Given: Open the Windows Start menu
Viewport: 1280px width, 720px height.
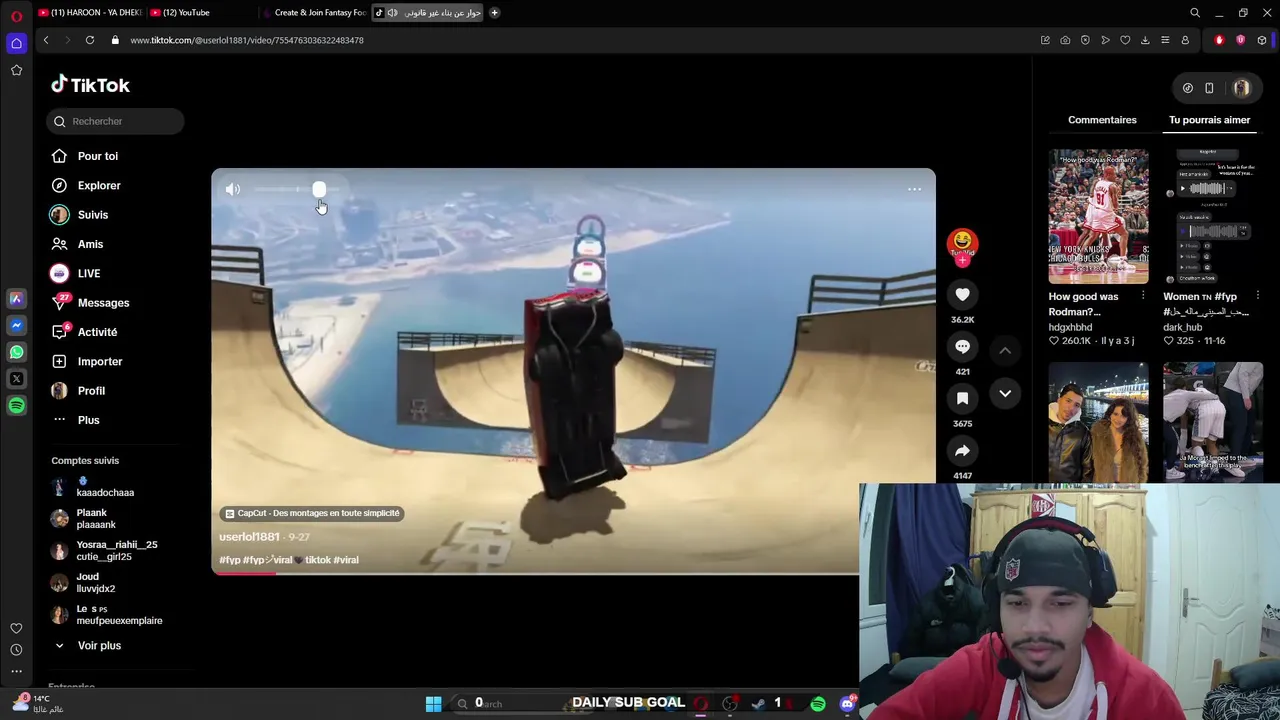Looking at the screenshot, I should tap(433, 704).
